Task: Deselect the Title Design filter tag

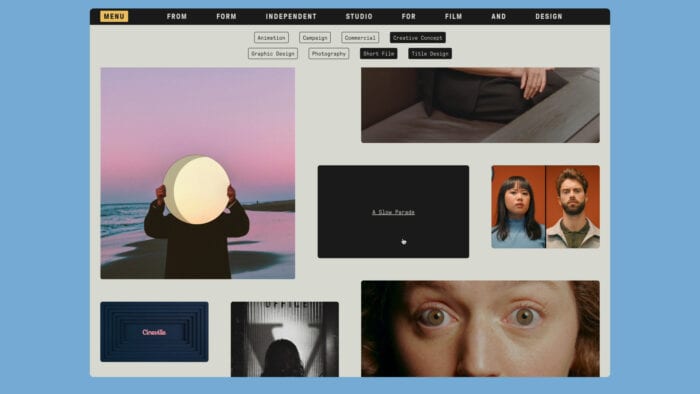Action: 430,54
